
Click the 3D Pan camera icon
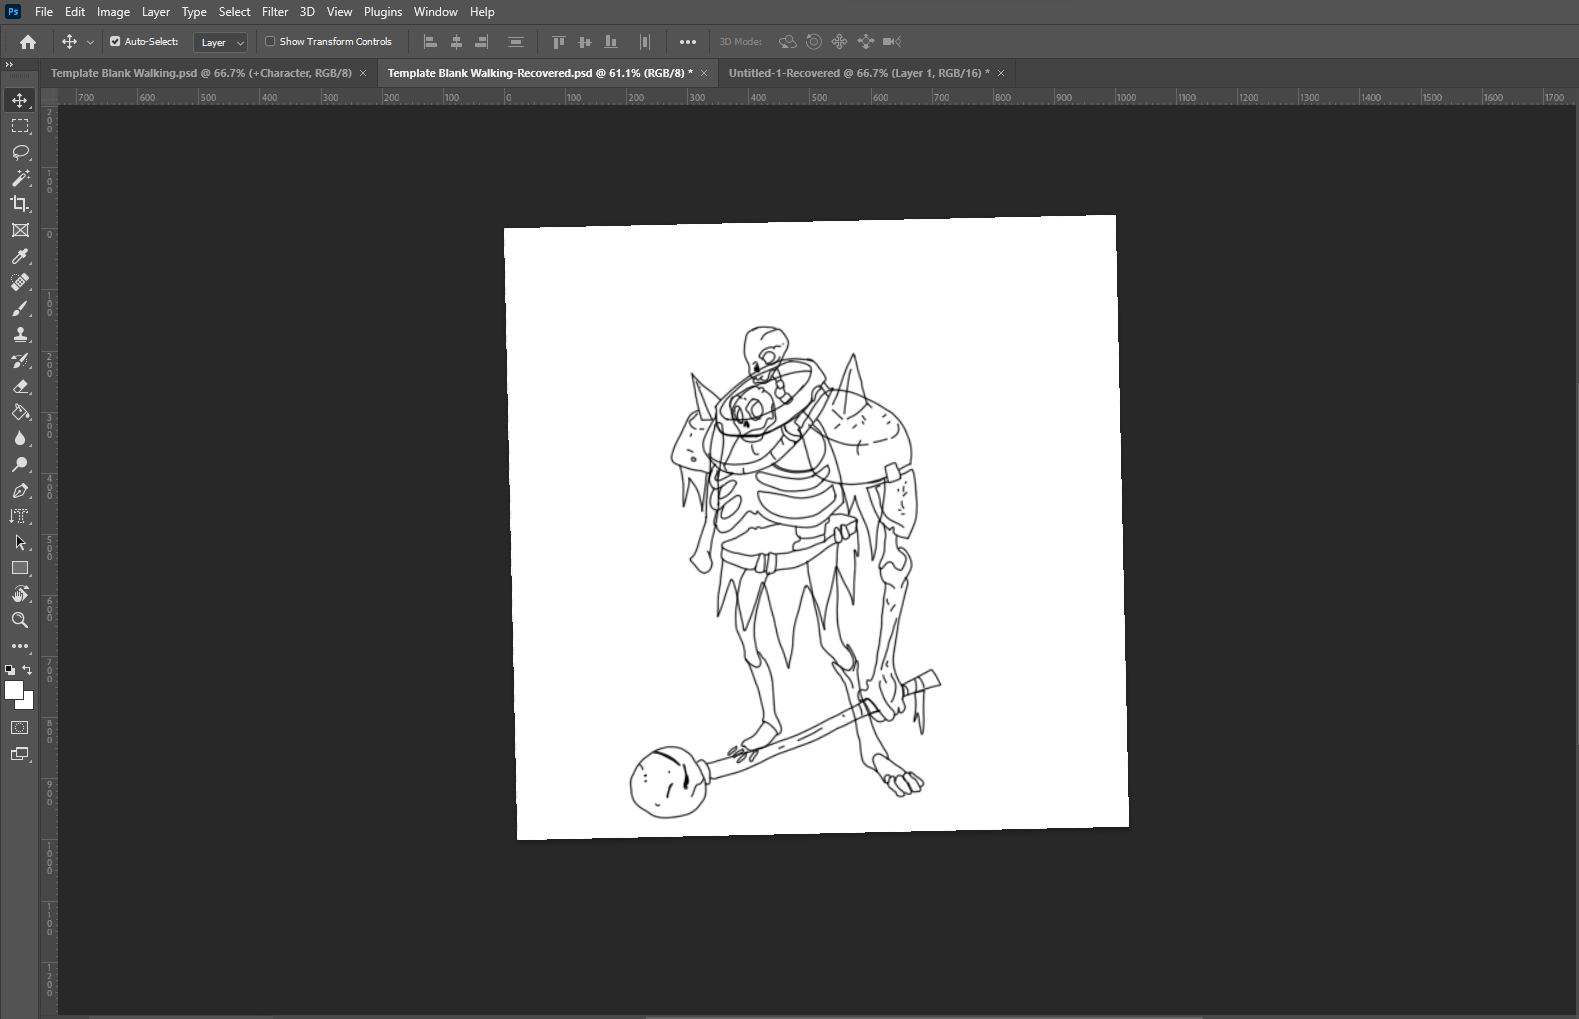coord(840,42)
